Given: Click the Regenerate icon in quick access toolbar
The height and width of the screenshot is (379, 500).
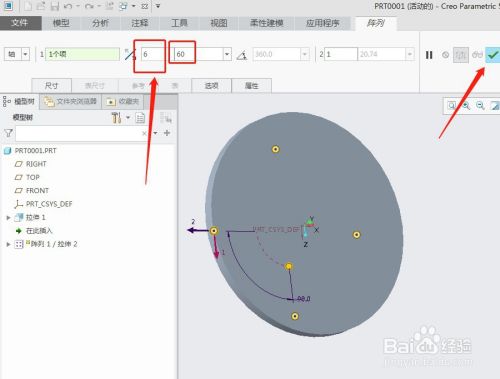Looking at the screenshot, I should (x=110, y=6).
